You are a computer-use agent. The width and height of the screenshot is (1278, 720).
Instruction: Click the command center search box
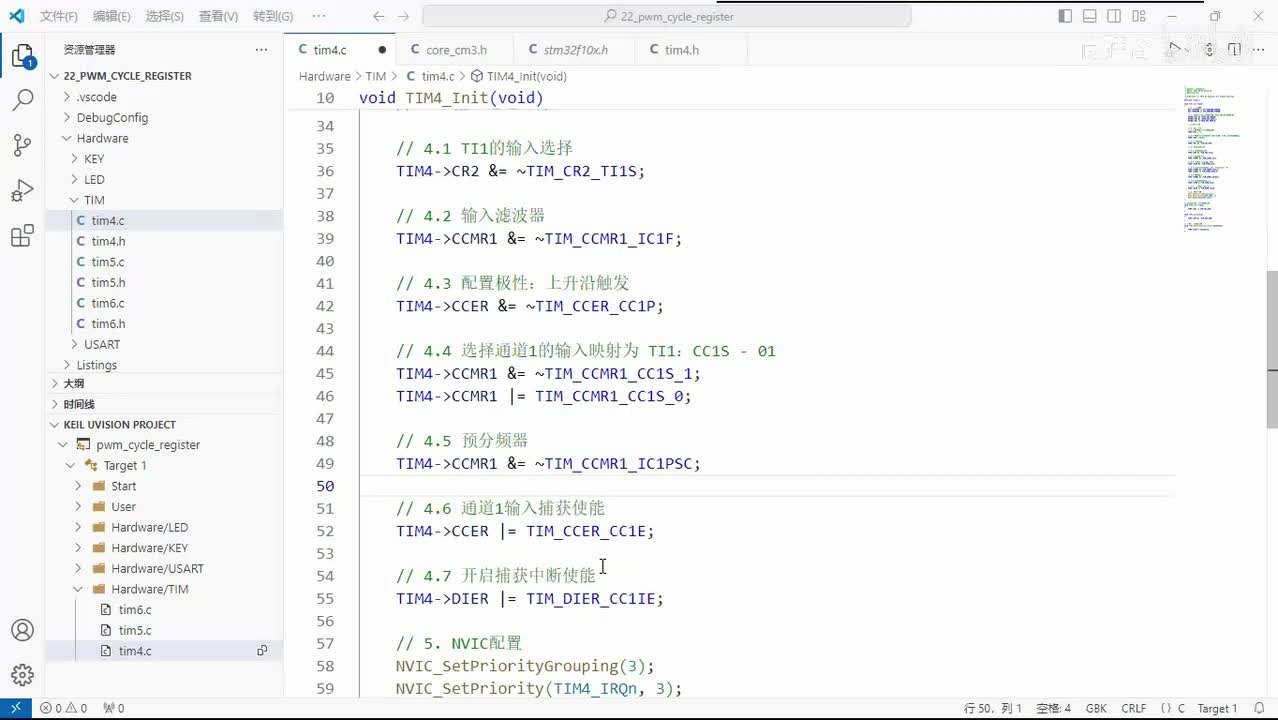pyautogui.click(x=667, y=16)
